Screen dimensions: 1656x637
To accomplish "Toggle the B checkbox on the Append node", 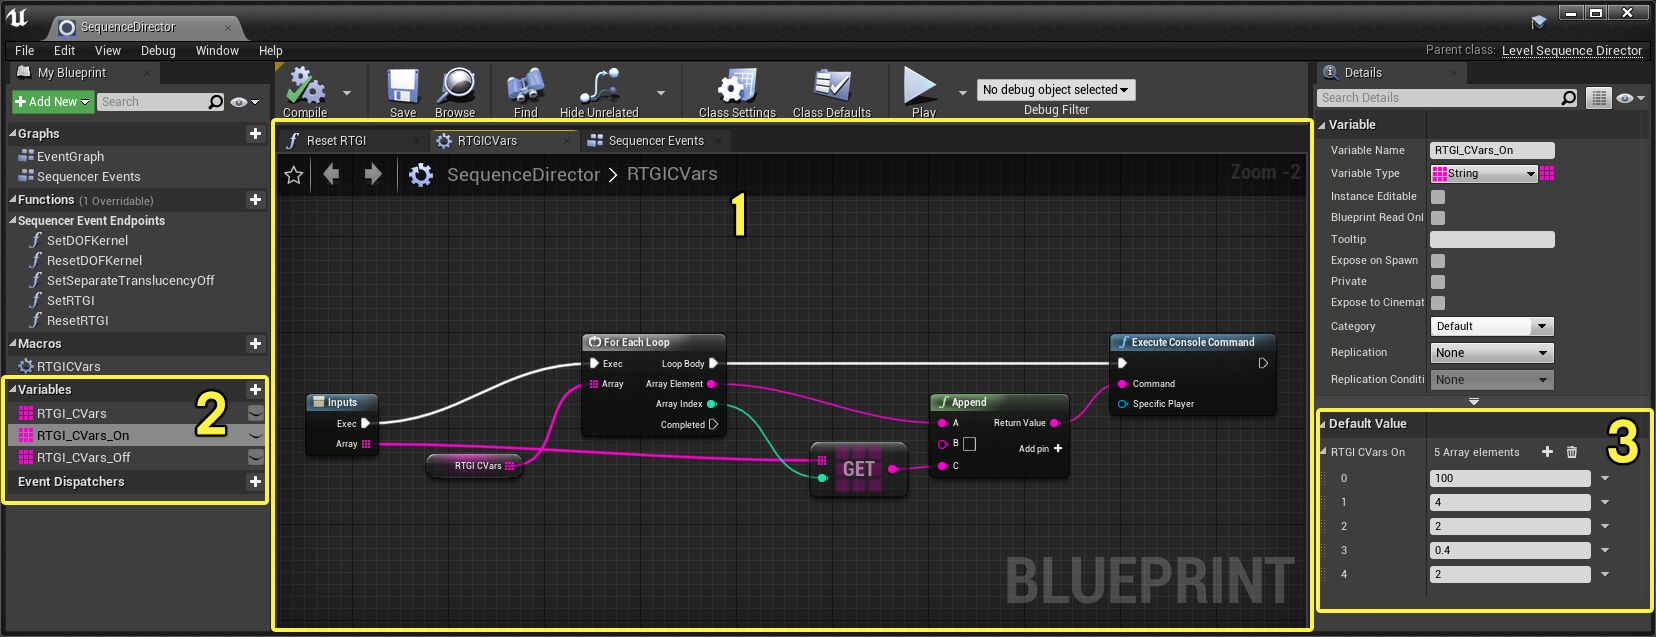I will pyautogui.click(x=969, y=444).
